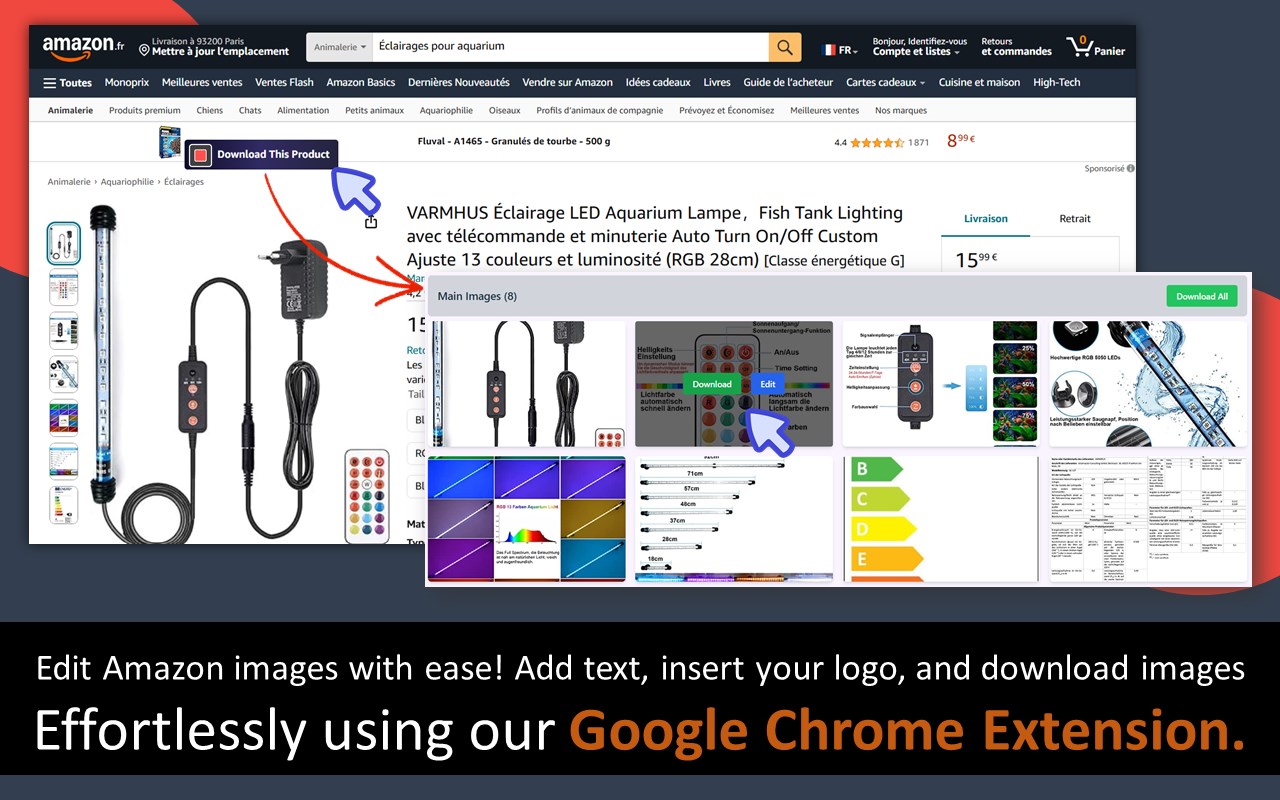Open the Toutes hamburger menu
The height and width of the screenshot is (800, 1280).
67,83
